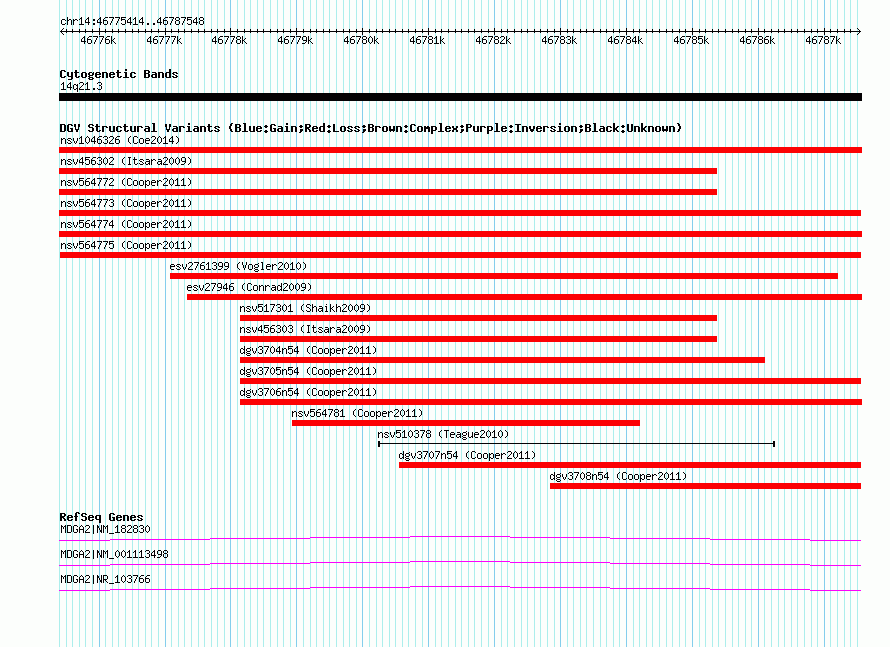Select nsv517301 (Shaikh2009) label
Viewport: 890px width, 647px height.
(x=305, y=308)
